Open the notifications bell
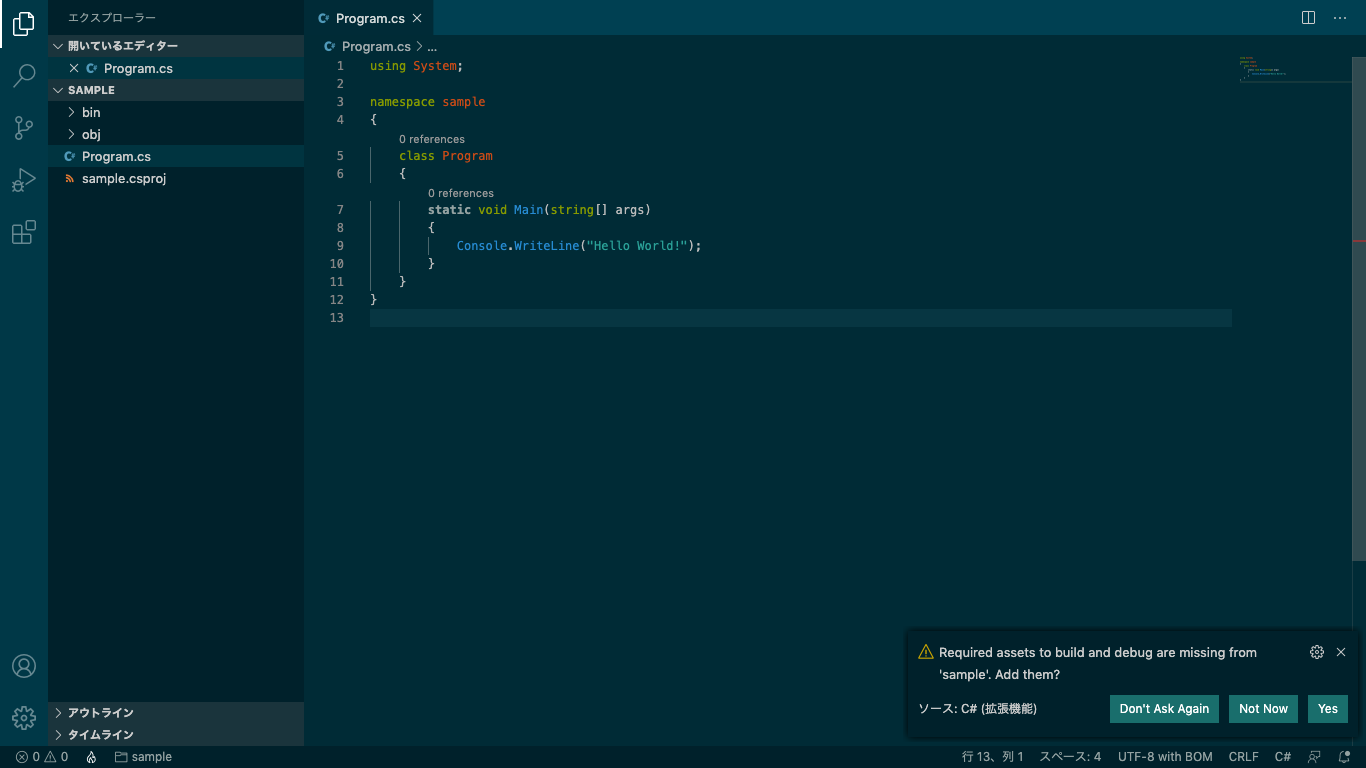1366x768 pixels. click(x=1345, y=757)
